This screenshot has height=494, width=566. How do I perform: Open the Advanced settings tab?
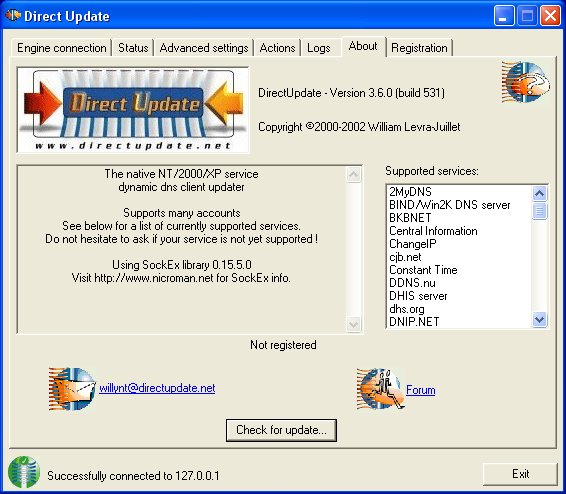[x=204, y=48]
